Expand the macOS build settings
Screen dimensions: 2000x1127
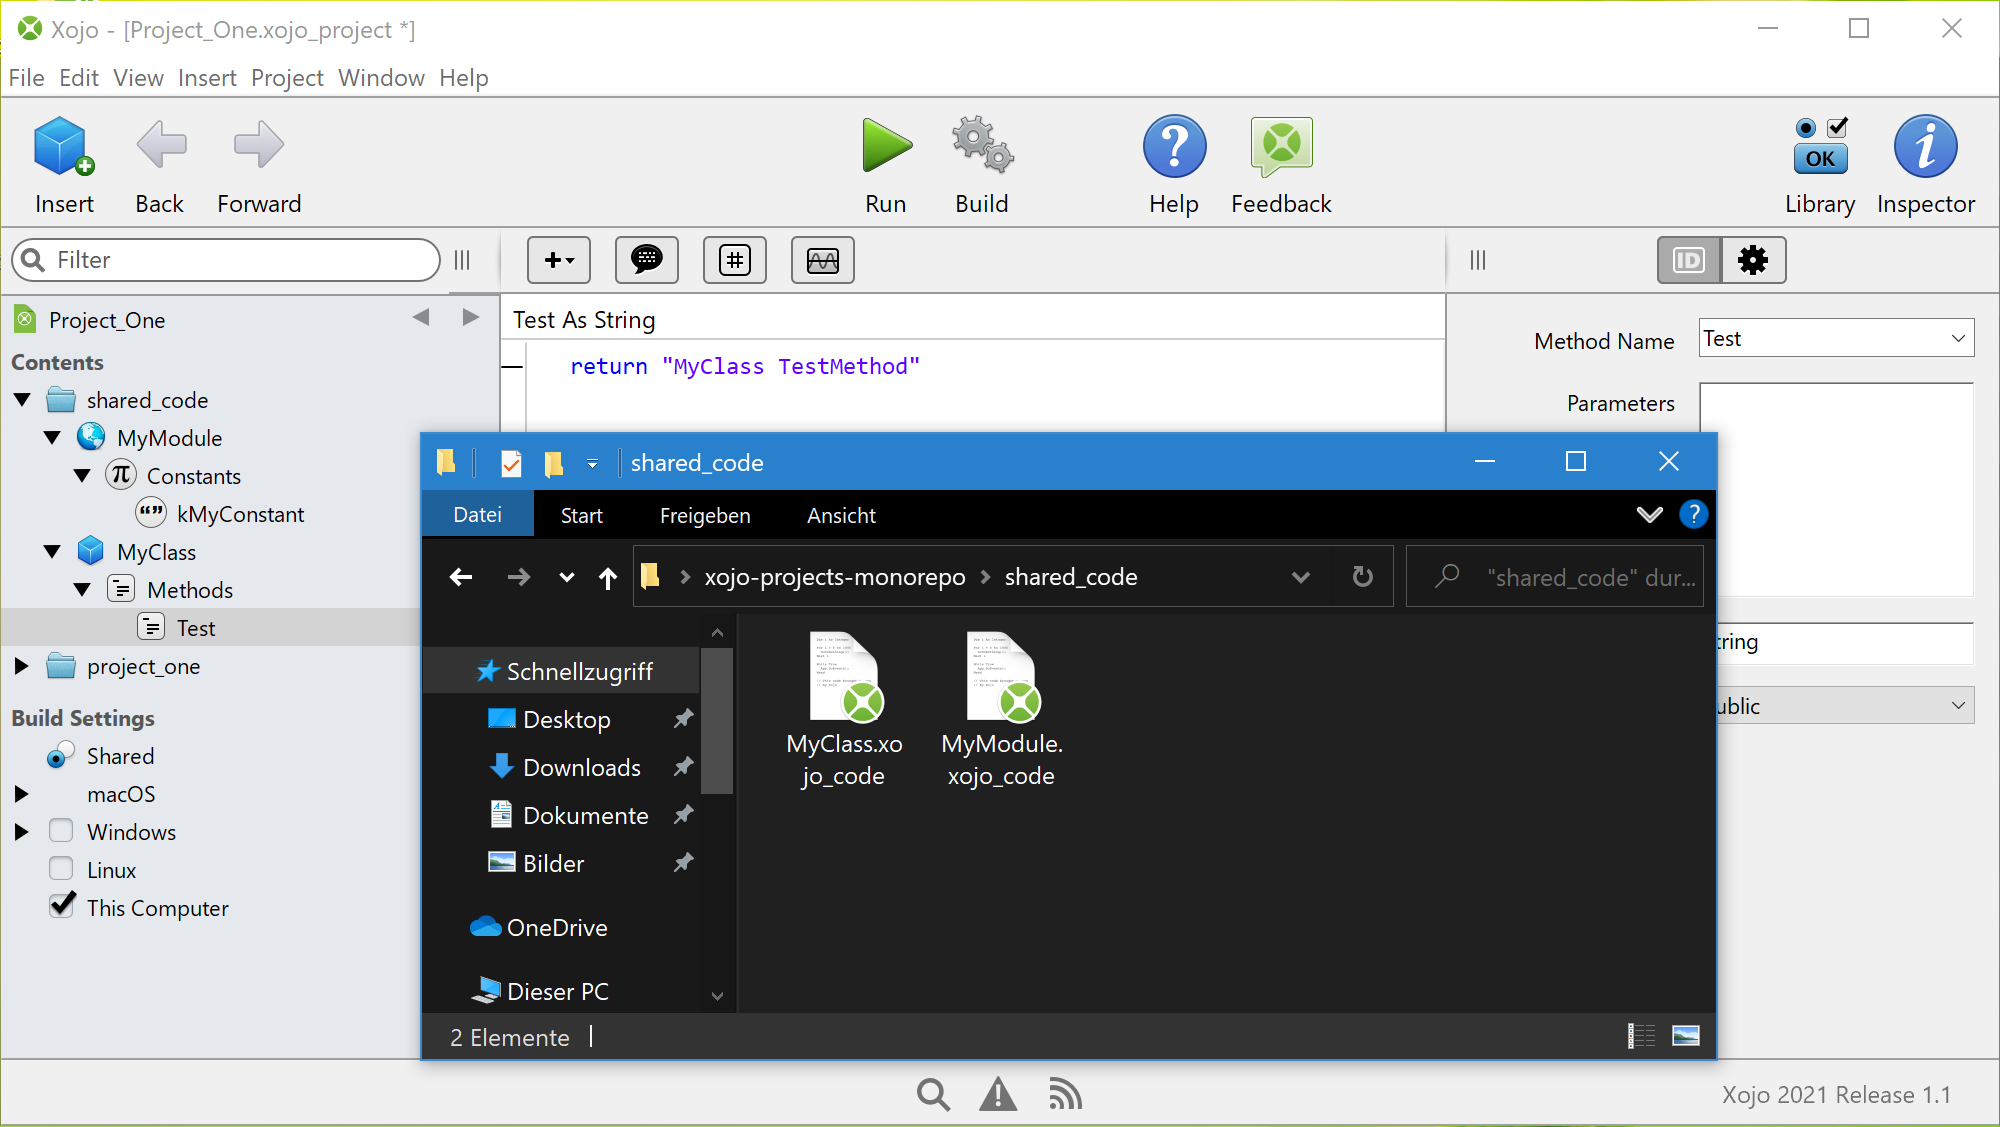click(x=21, y=794)
